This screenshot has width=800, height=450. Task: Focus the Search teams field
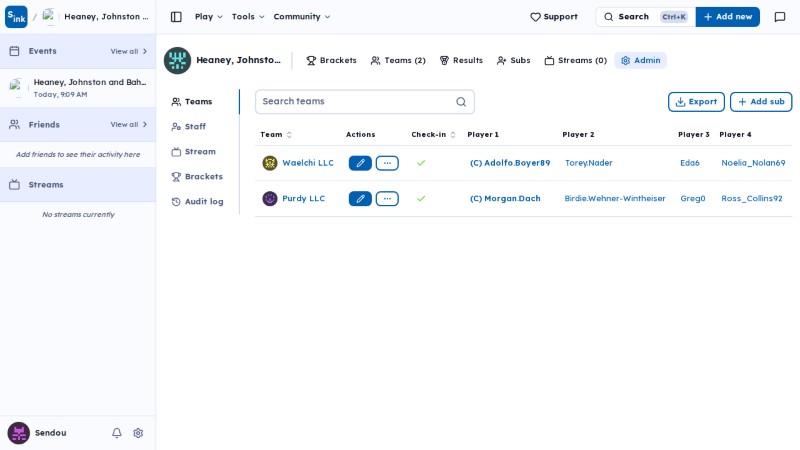click(364, 102)
